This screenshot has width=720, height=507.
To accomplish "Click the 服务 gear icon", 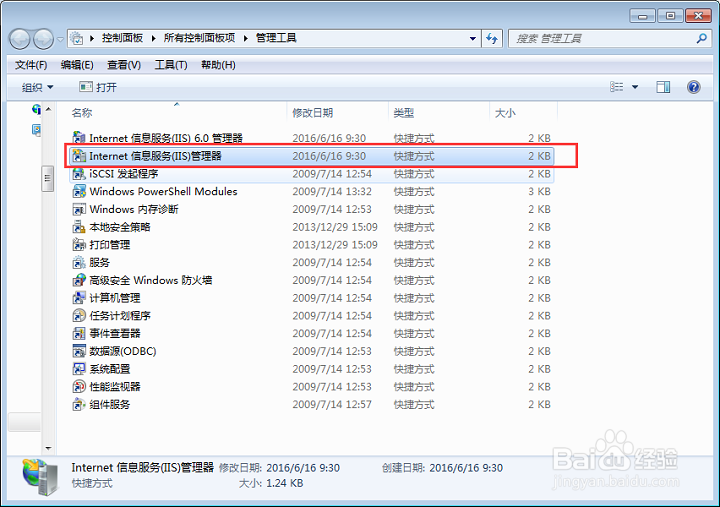I will [79, 262].
